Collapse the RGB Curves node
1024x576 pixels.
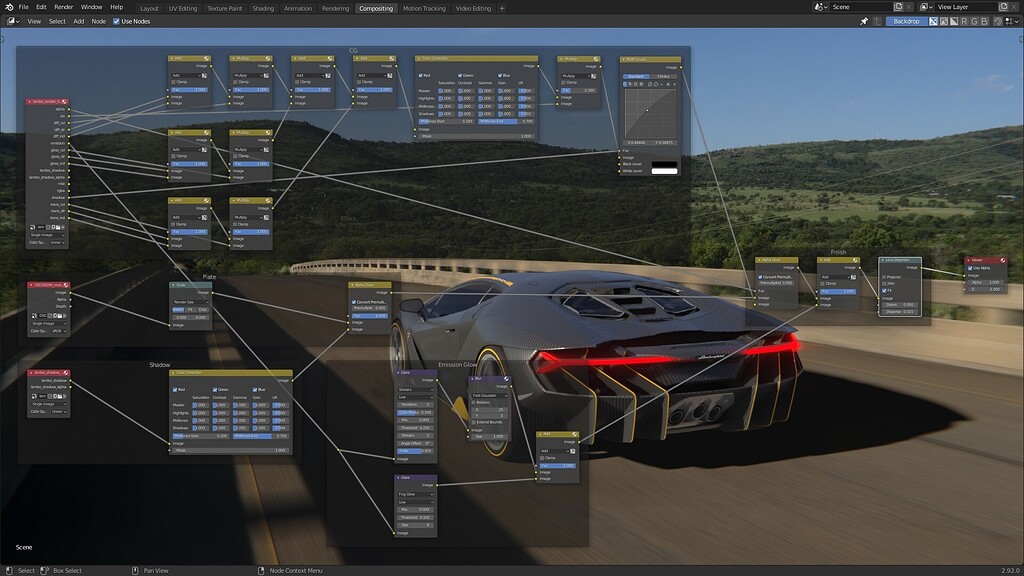click(624, 59)
